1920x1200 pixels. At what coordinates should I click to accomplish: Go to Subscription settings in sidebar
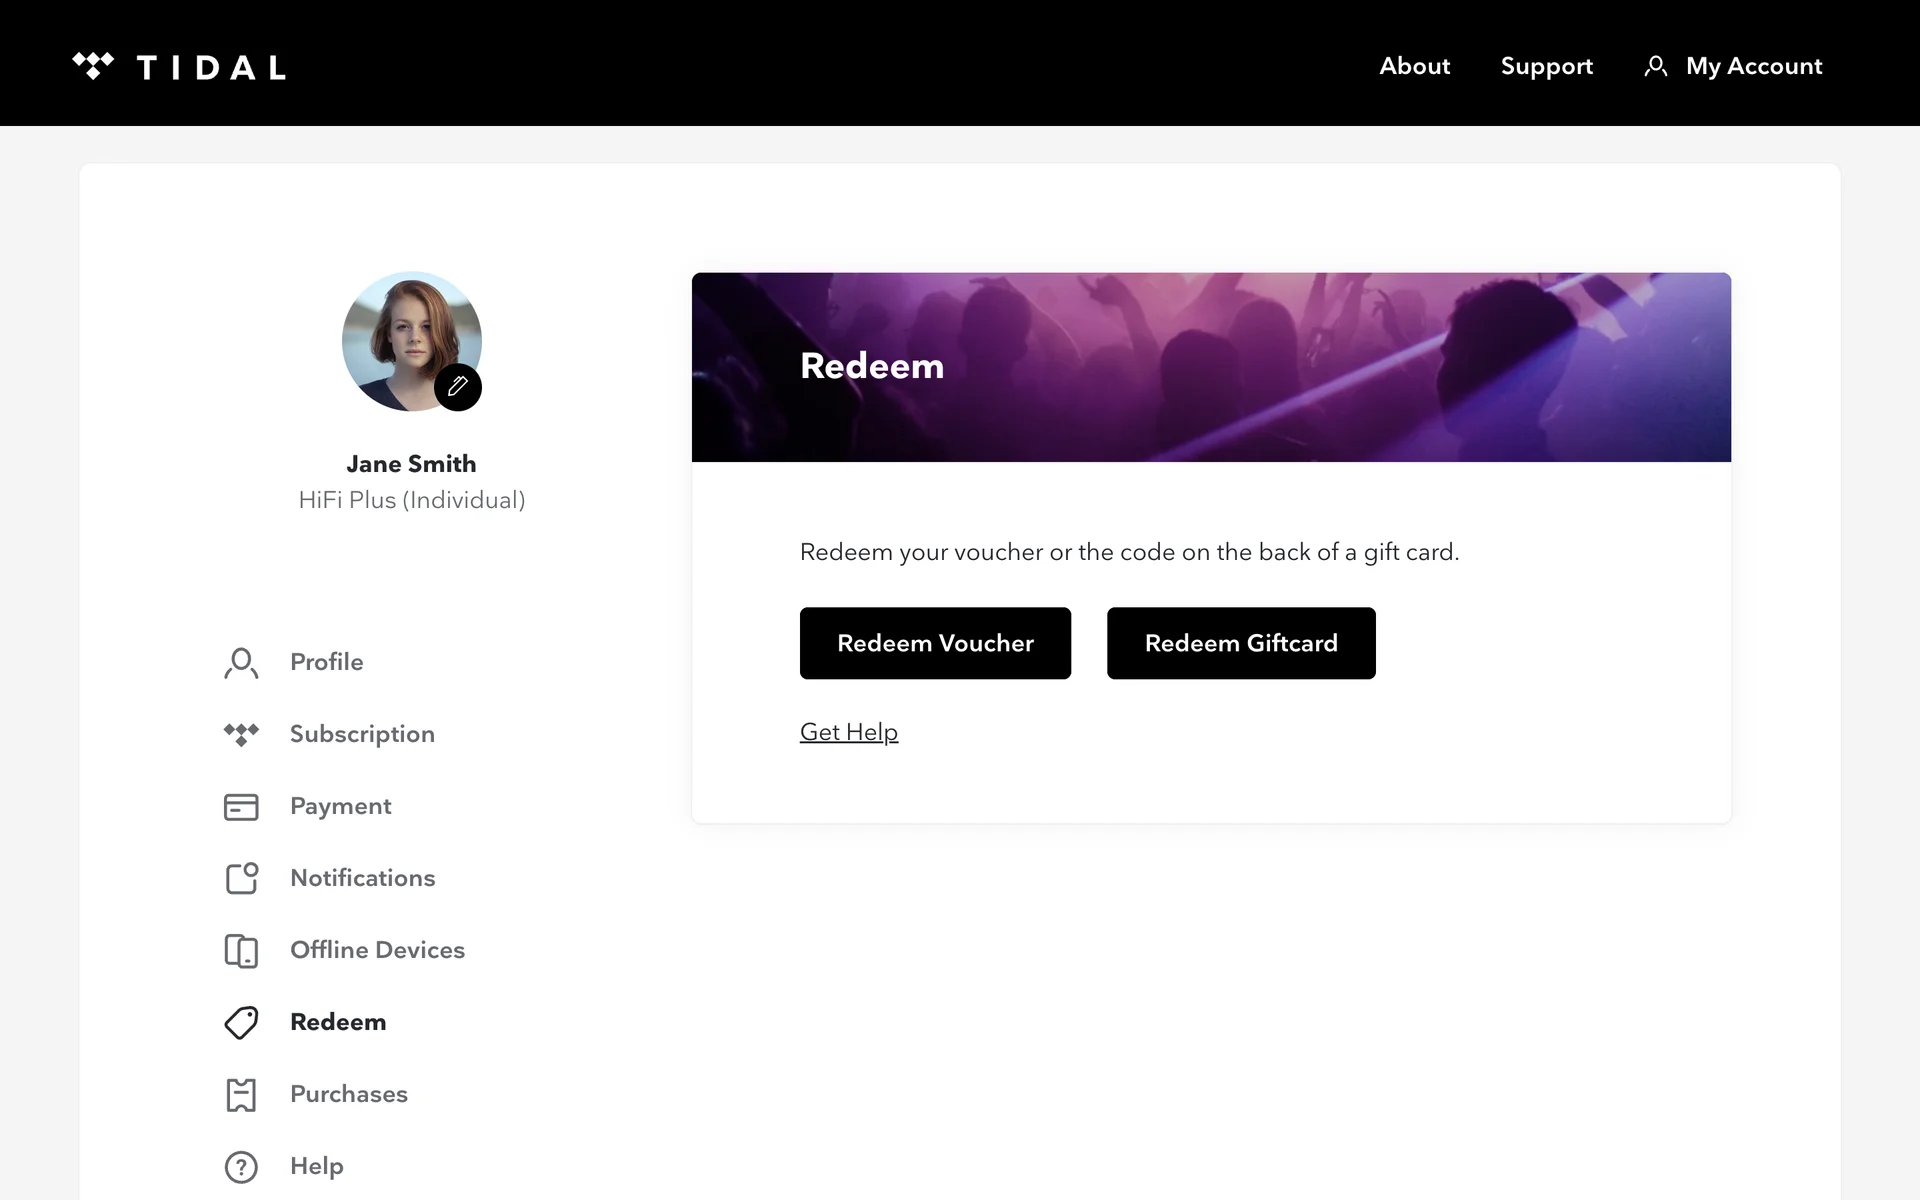click(362, 734)
